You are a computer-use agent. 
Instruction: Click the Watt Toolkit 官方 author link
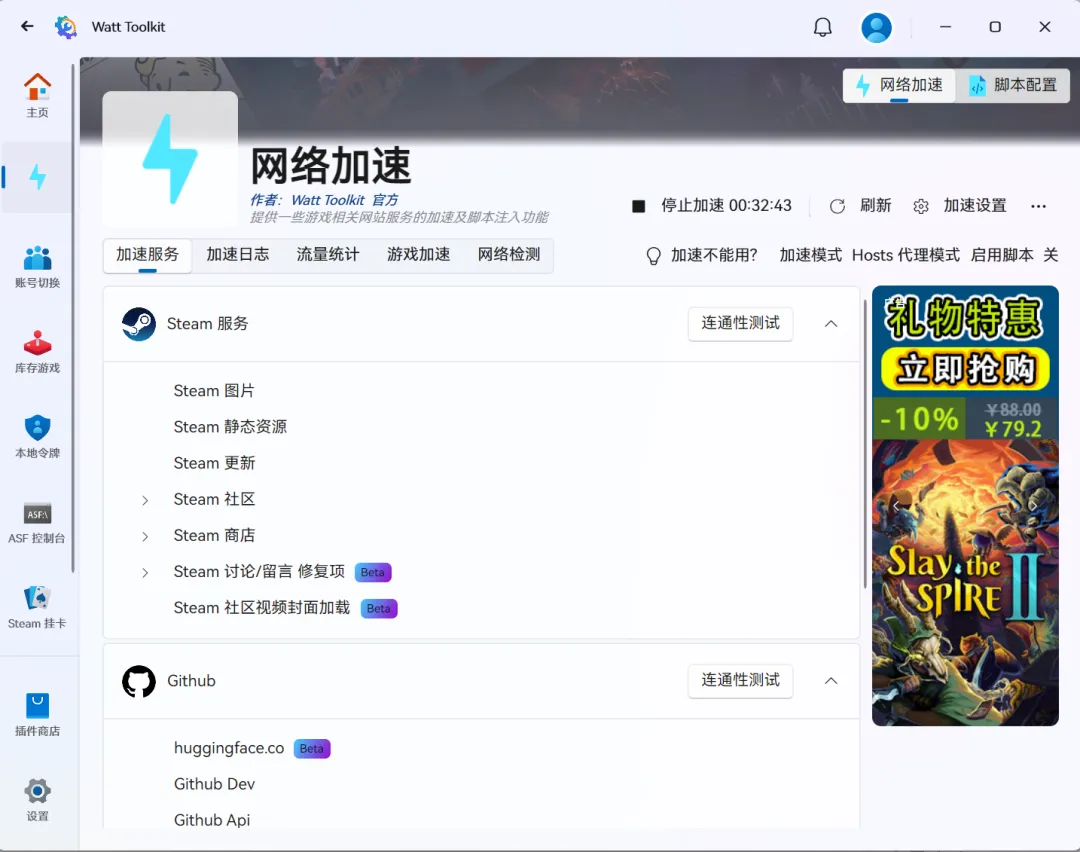coord(344,200)
